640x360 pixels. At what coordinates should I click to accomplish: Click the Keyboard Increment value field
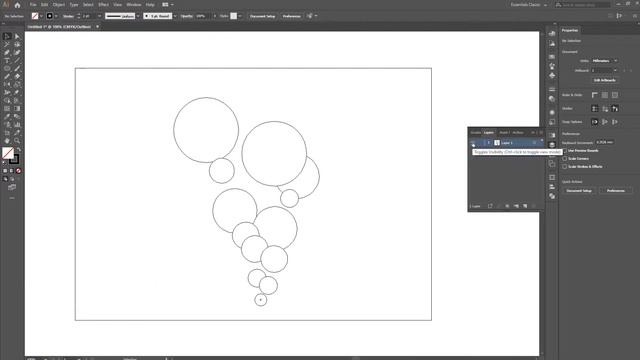(x=604, y=142)
